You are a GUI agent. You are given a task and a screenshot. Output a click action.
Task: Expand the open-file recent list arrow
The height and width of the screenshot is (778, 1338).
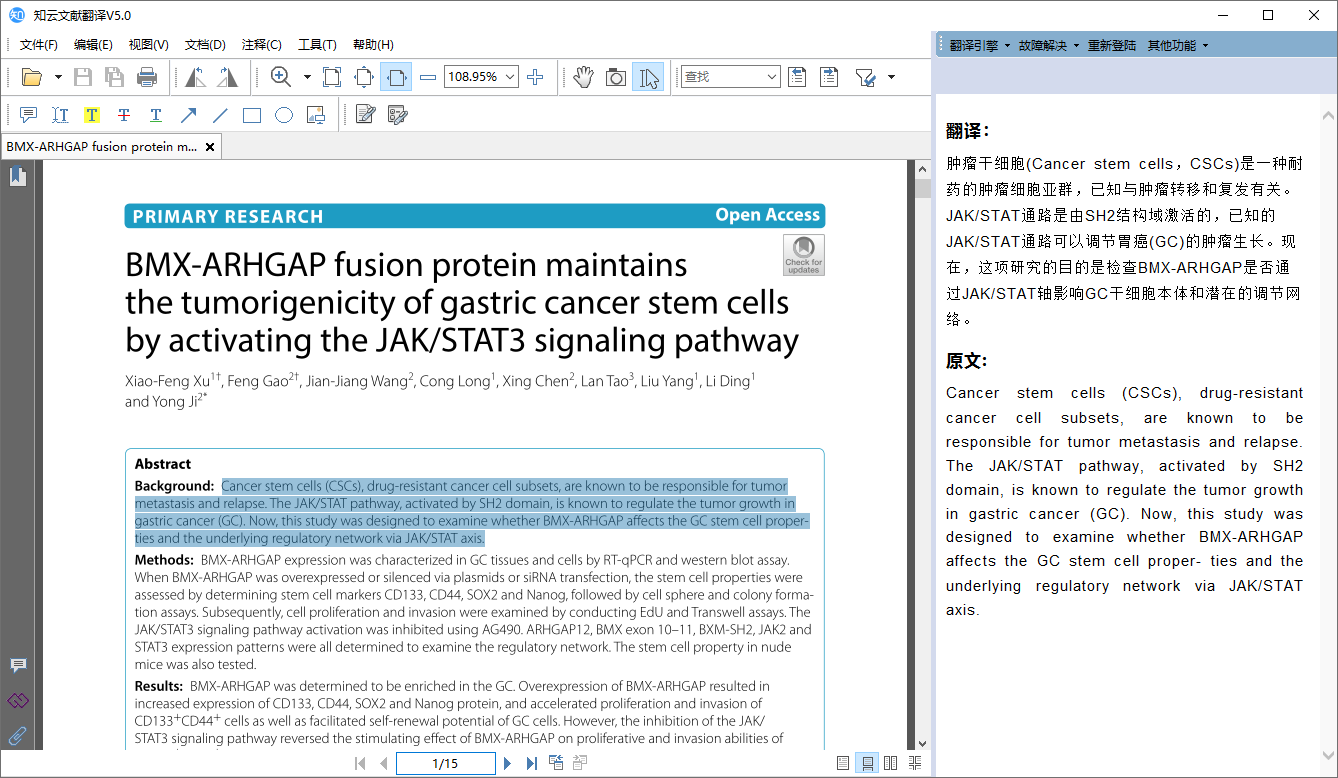58,77
